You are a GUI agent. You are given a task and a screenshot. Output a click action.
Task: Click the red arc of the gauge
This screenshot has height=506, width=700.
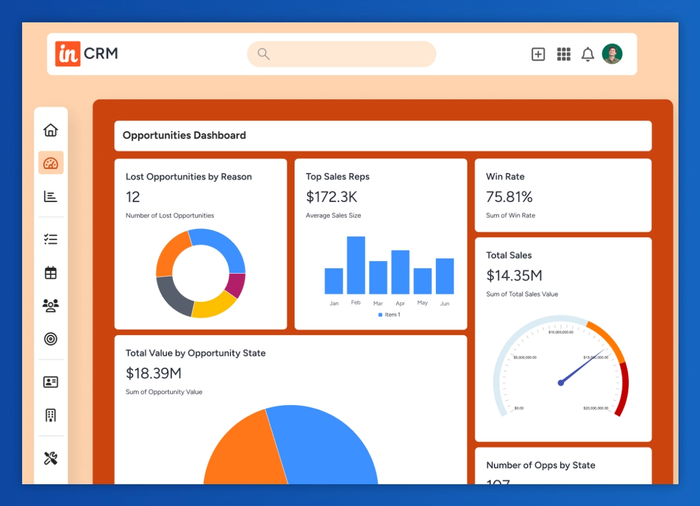[623, 389]
